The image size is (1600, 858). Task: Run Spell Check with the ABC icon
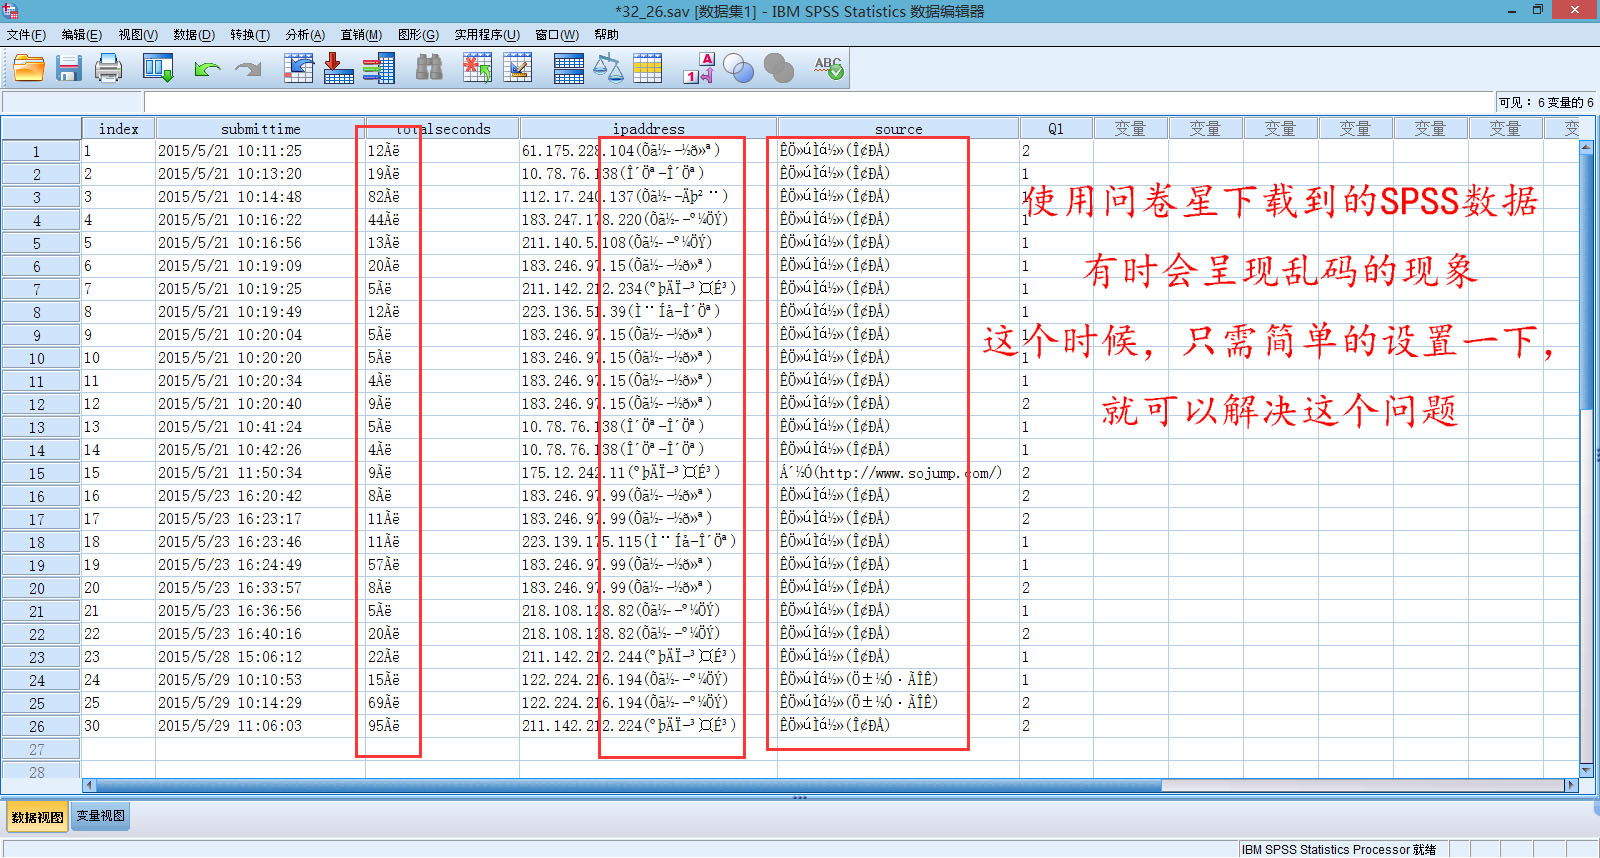tap(829, 68)
